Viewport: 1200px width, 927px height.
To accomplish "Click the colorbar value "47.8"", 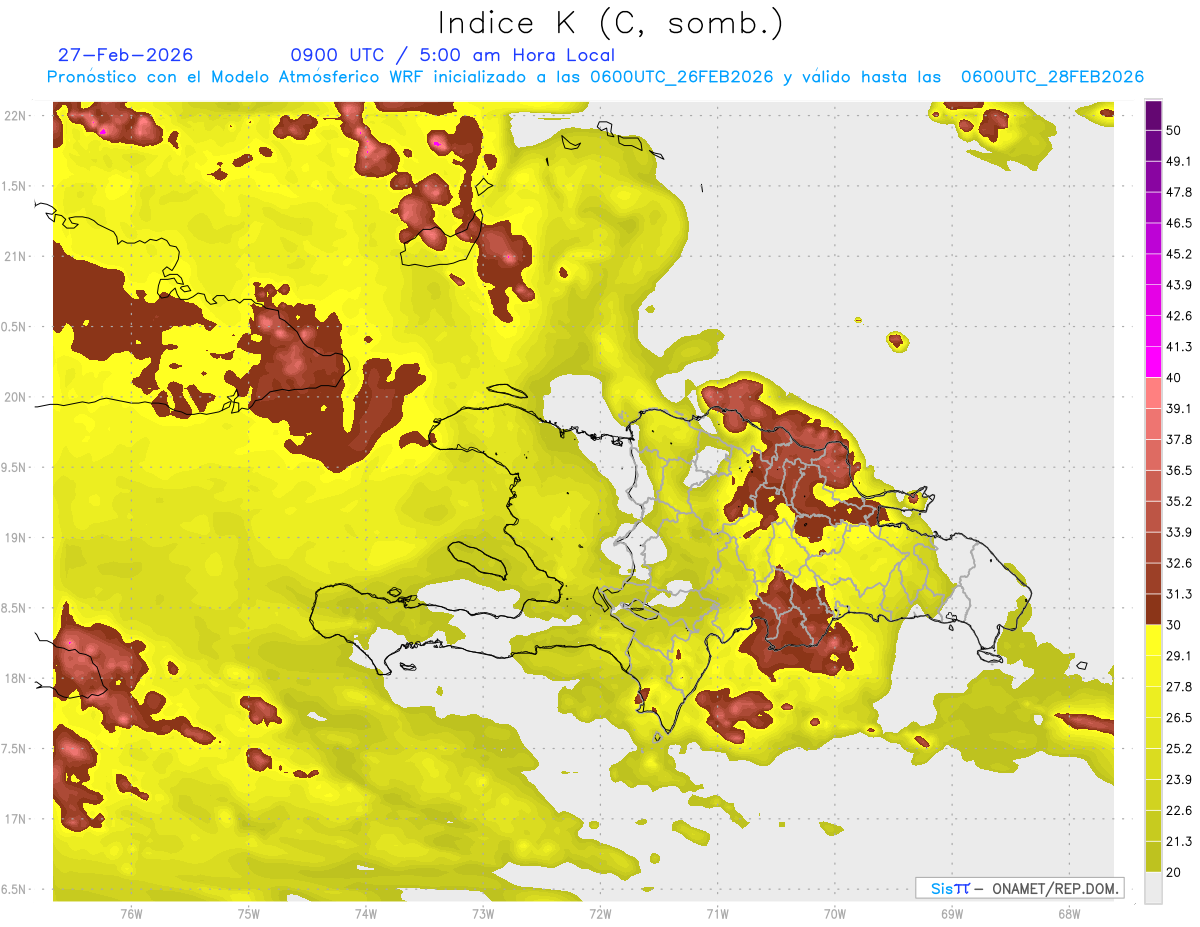I will (1179, 192).
